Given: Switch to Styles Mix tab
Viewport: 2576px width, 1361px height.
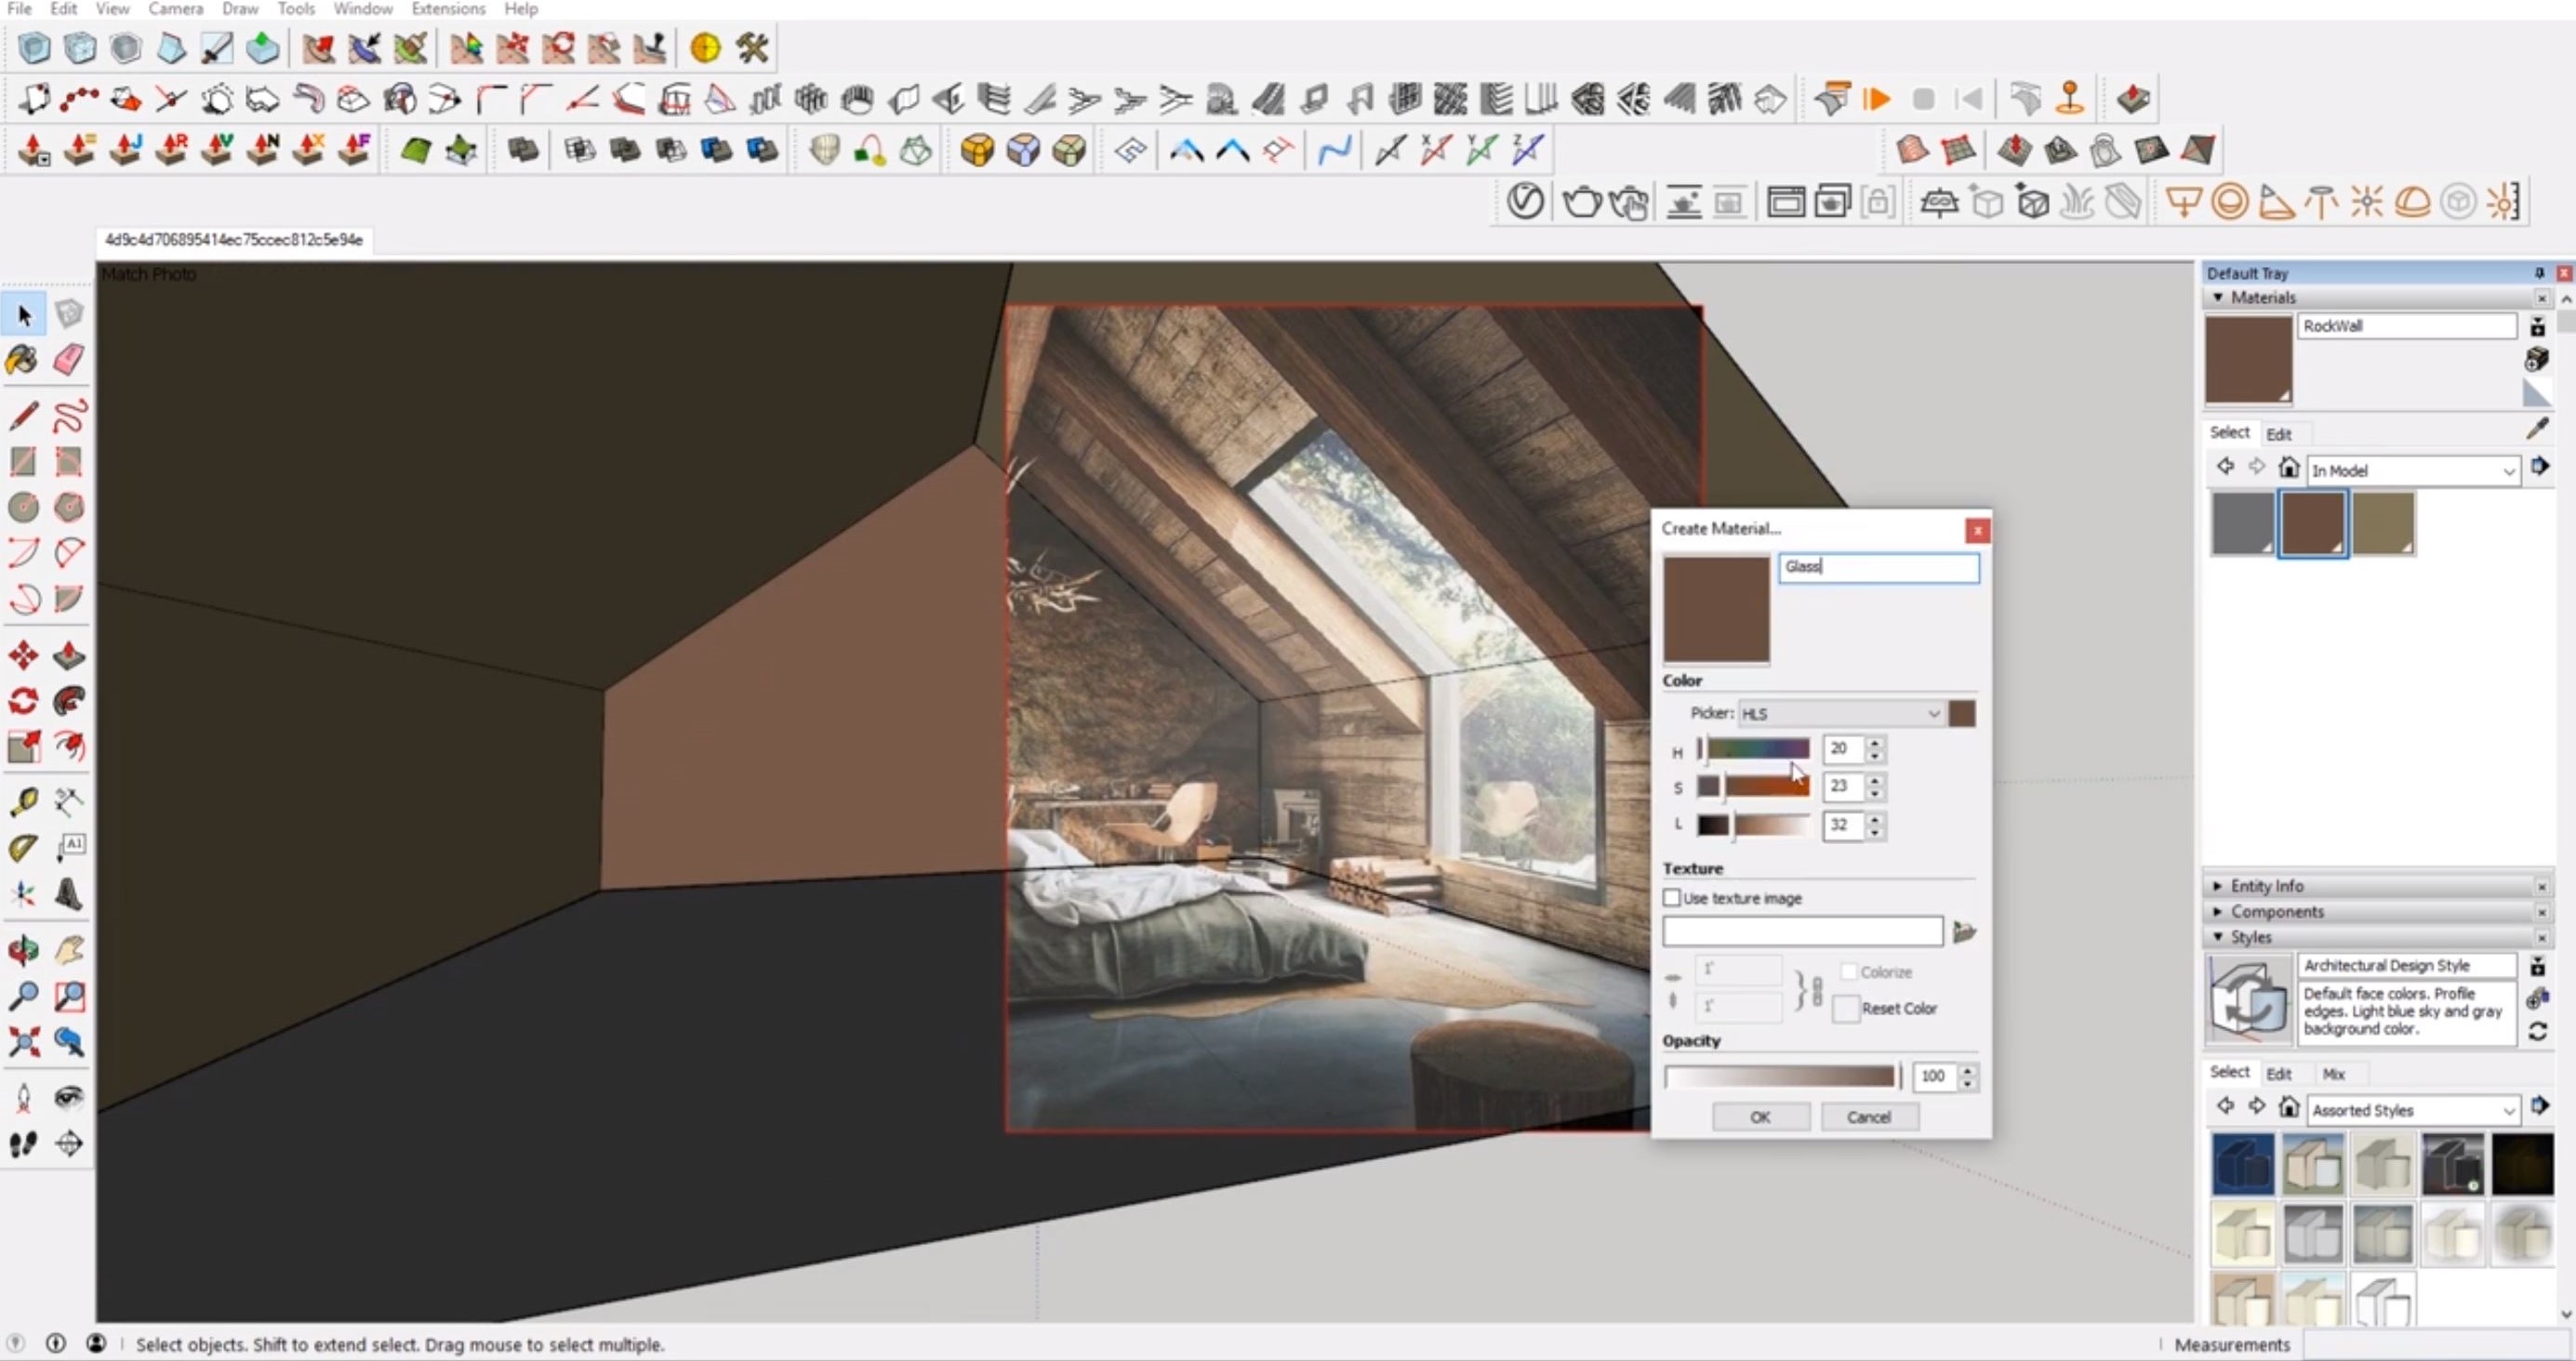Looking at the screenshot, I should (x=2333, y=1074).
